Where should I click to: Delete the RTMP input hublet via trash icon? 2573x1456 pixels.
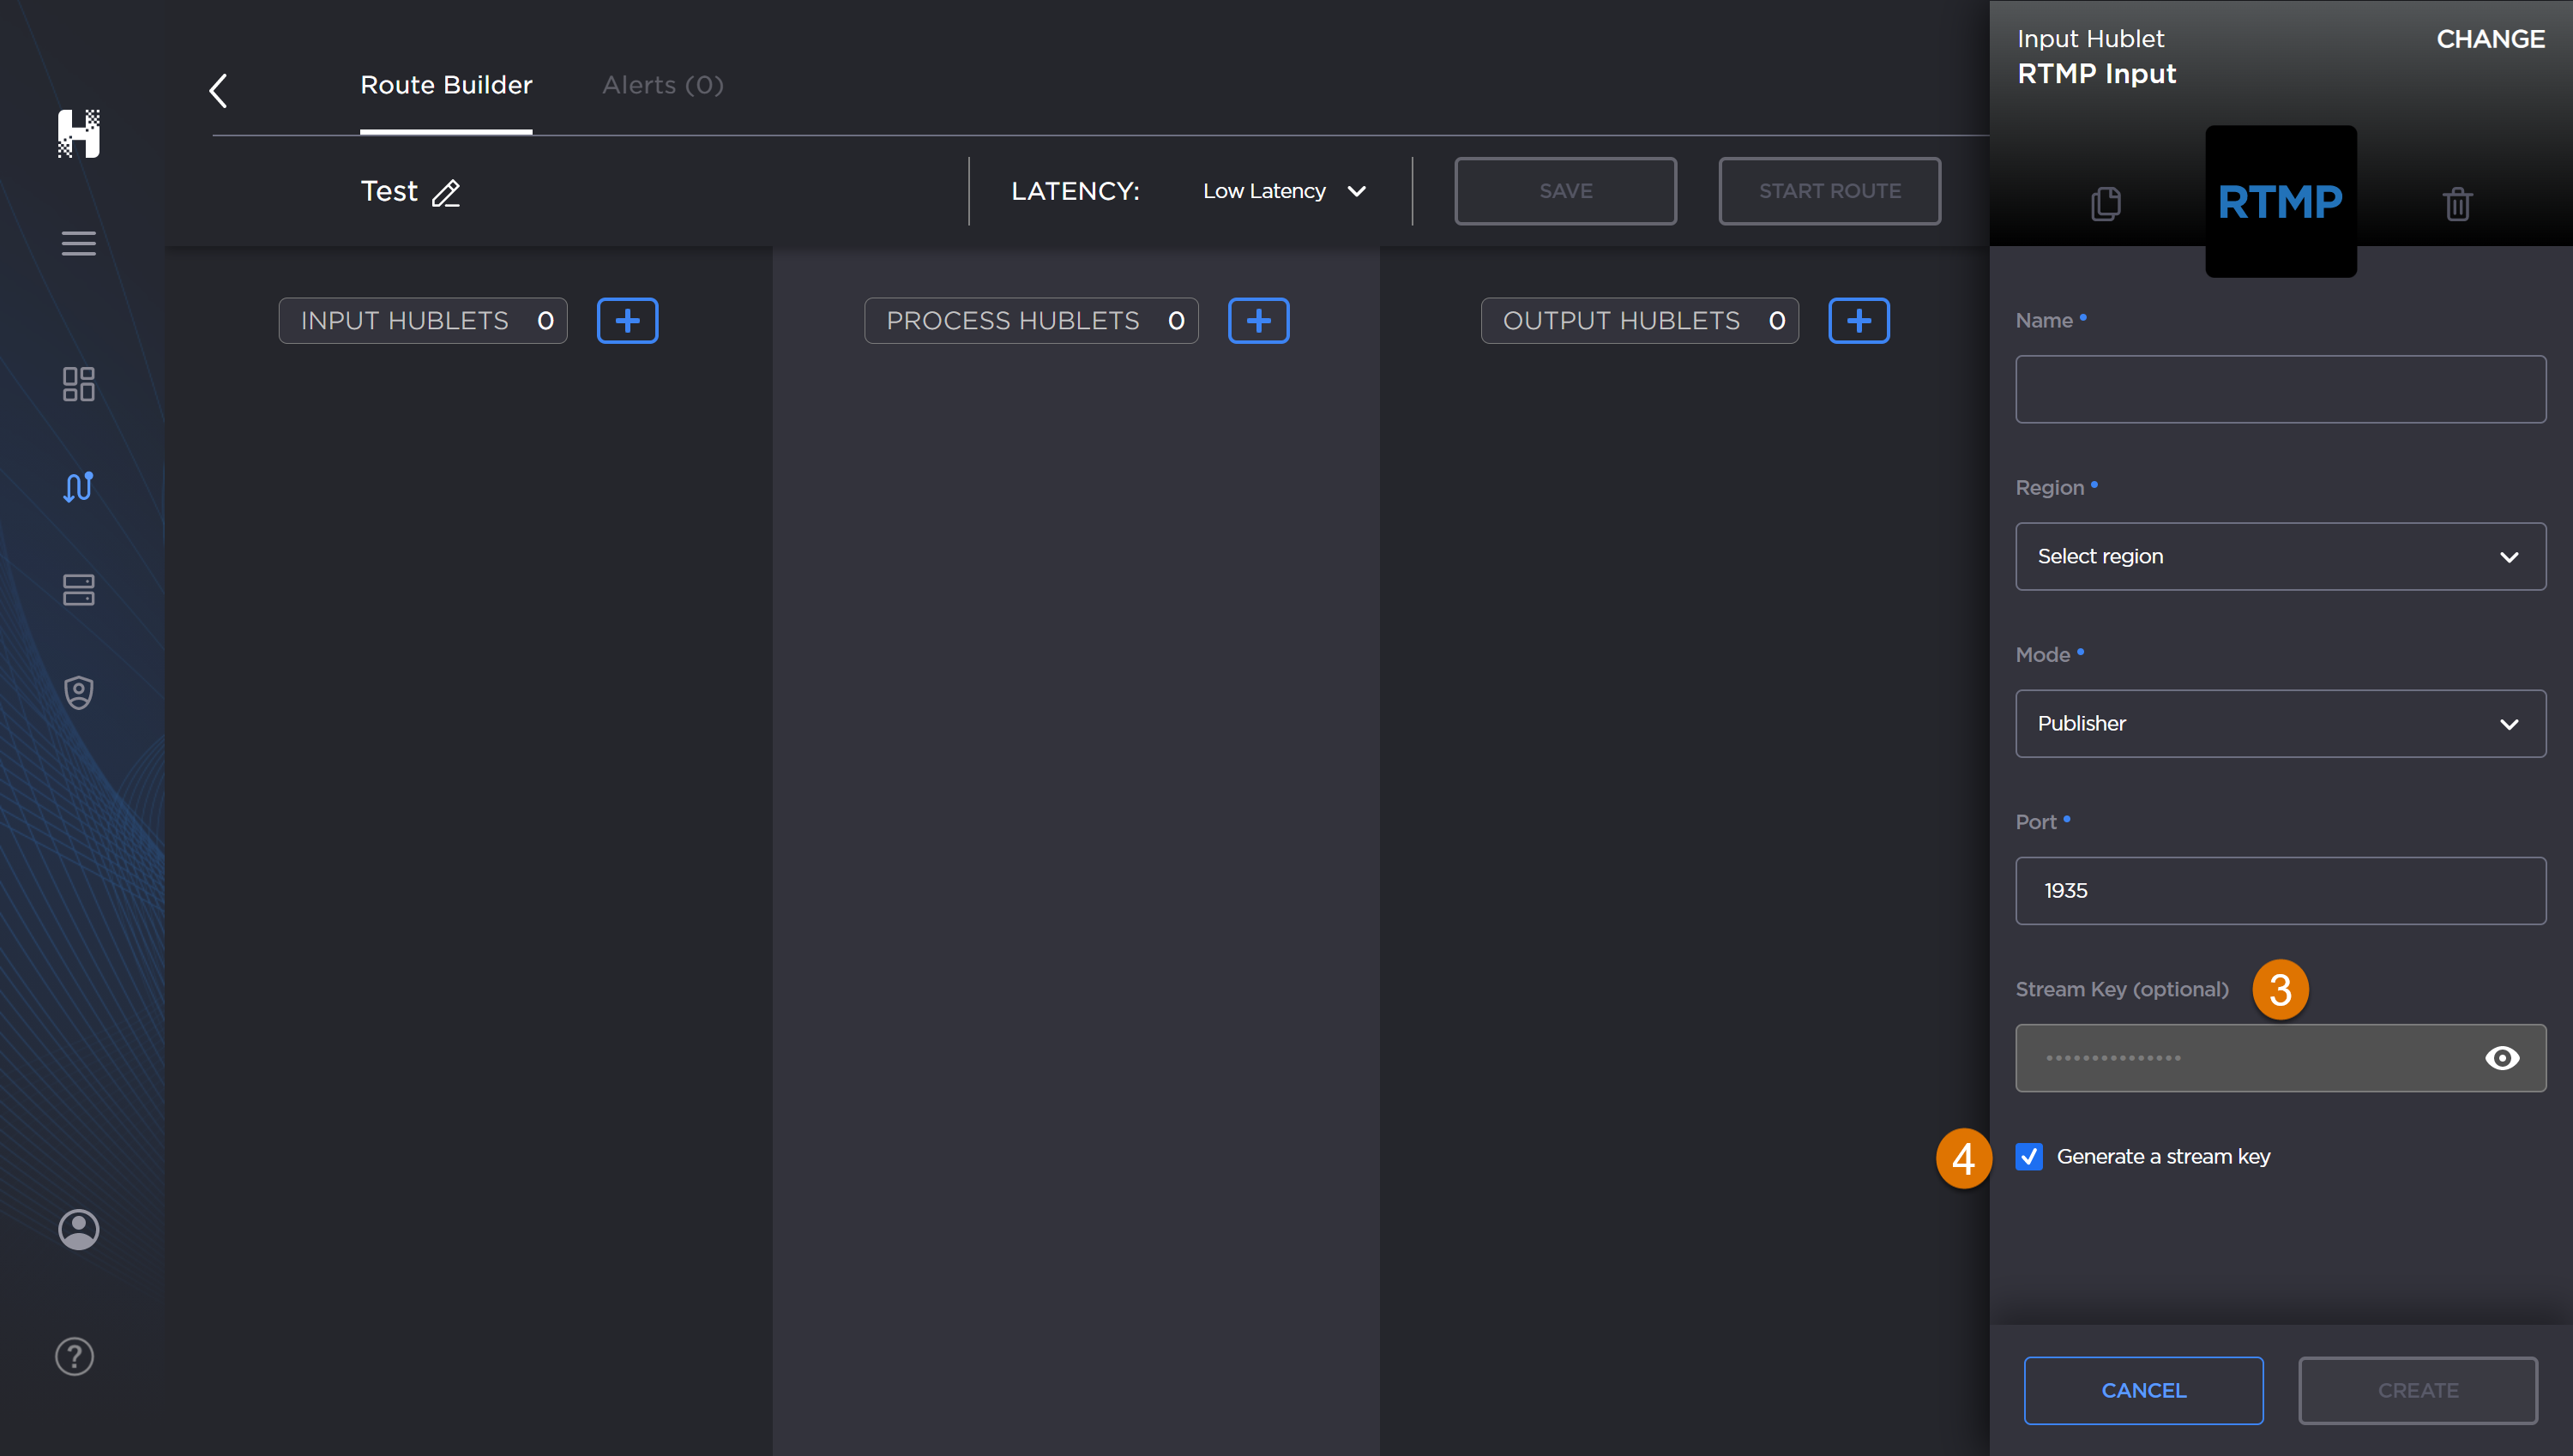tap(2457, 203)
